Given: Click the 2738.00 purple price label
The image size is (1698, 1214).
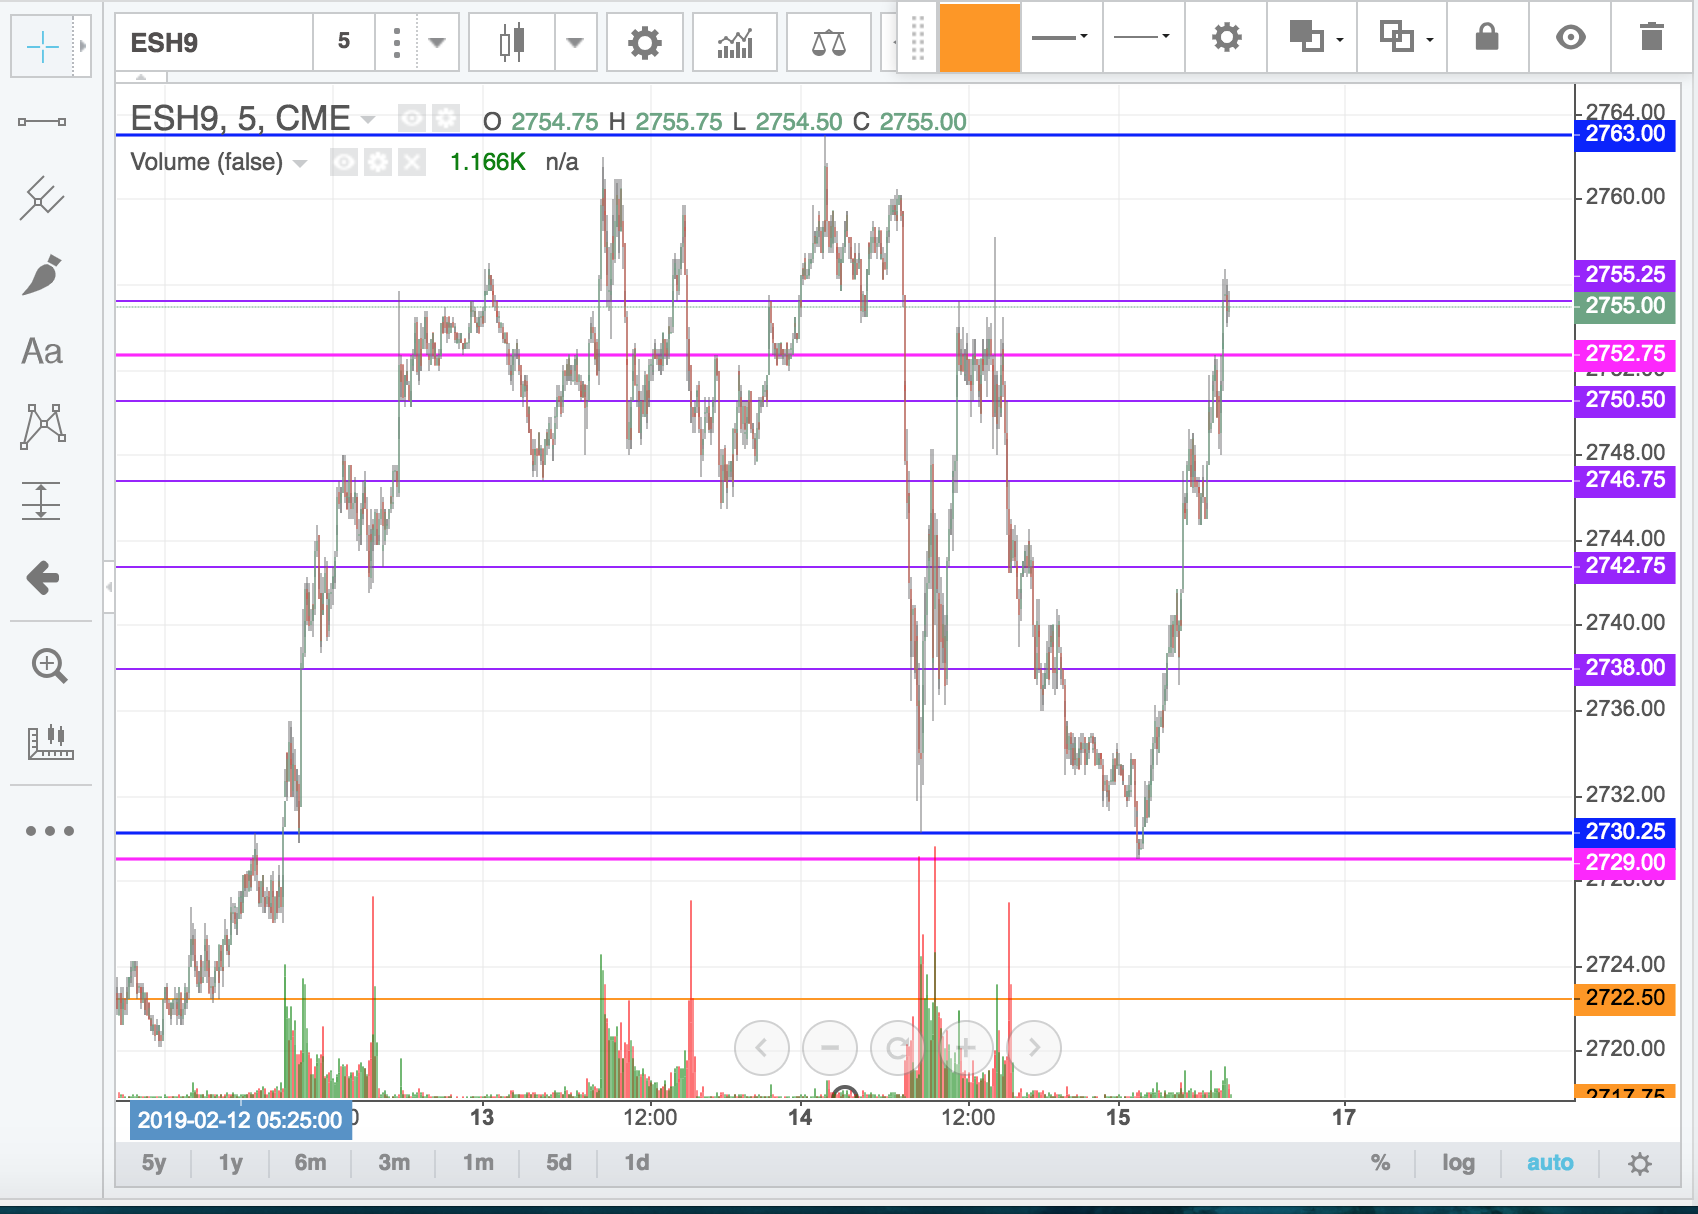Looking at the screenshot, I should (1625, 668).
